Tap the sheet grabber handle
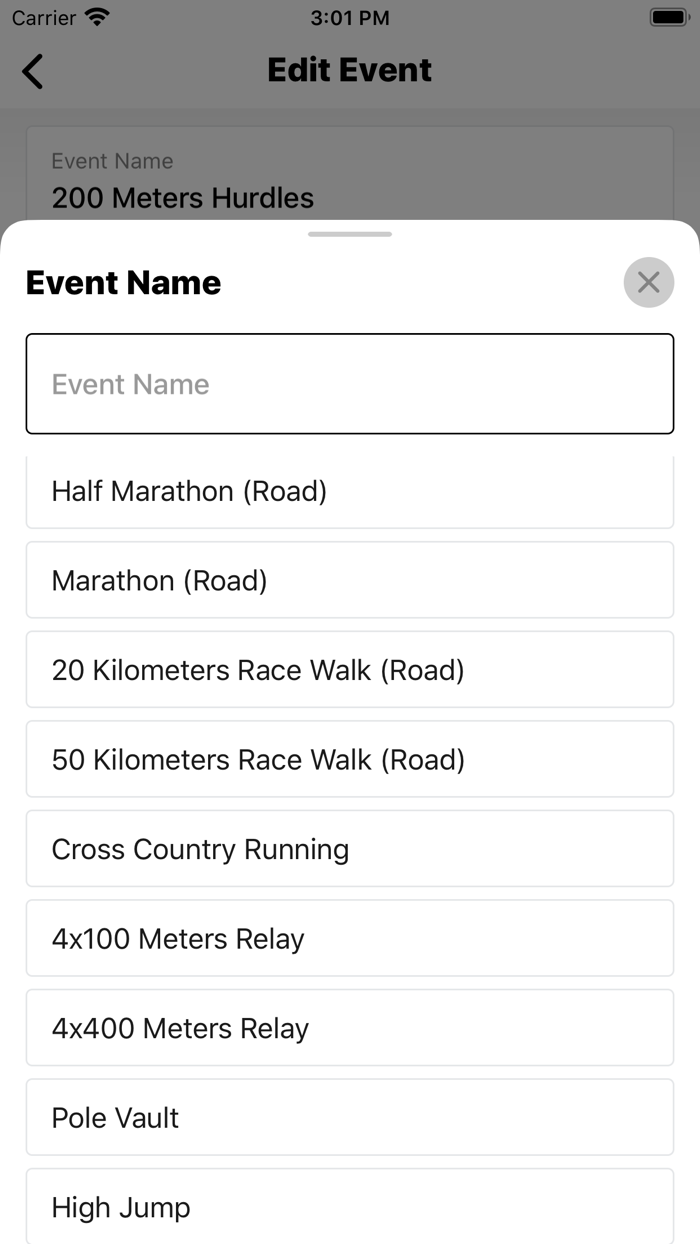This screenshot has height=1244, width=700. pos(350,234)
